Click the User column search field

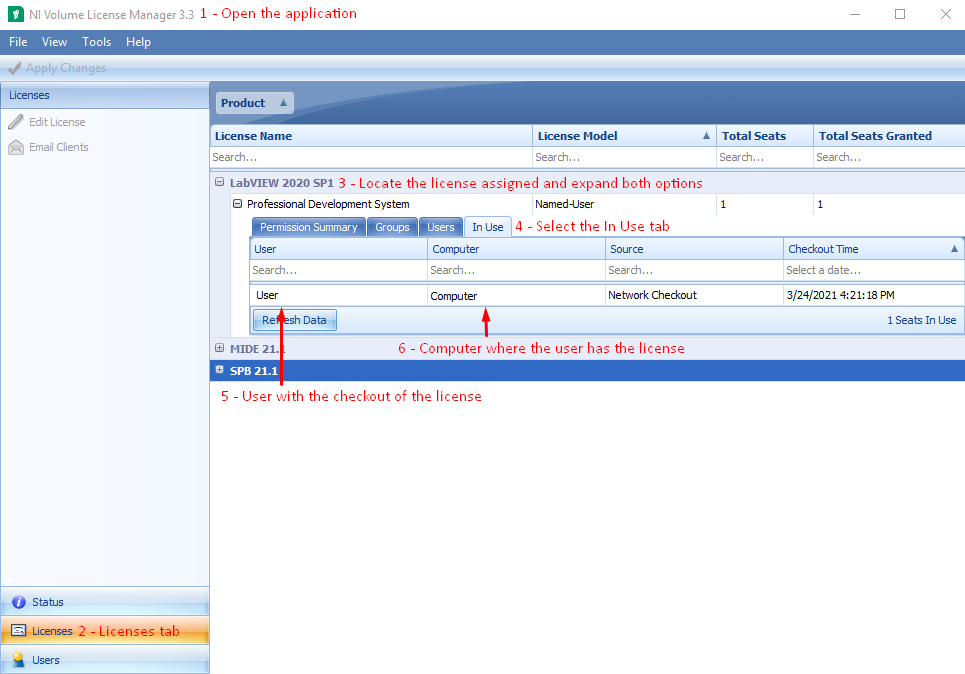338,270
